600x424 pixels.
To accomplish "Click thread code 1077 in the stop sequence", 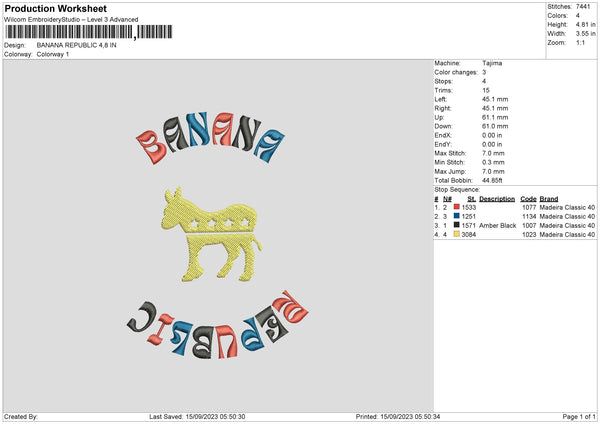I will point(529,207).
